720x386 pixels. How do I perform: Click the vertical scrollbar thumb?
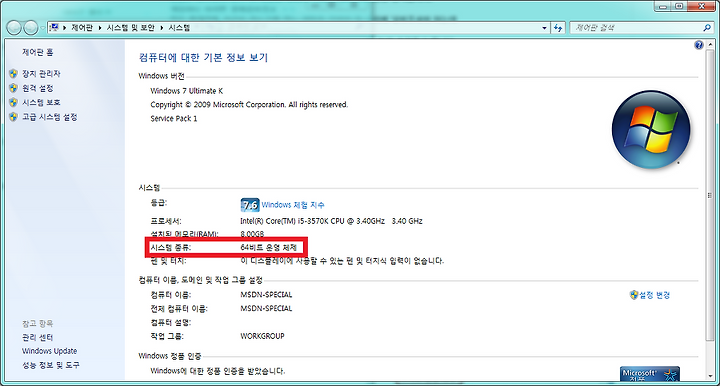(710, 195)
